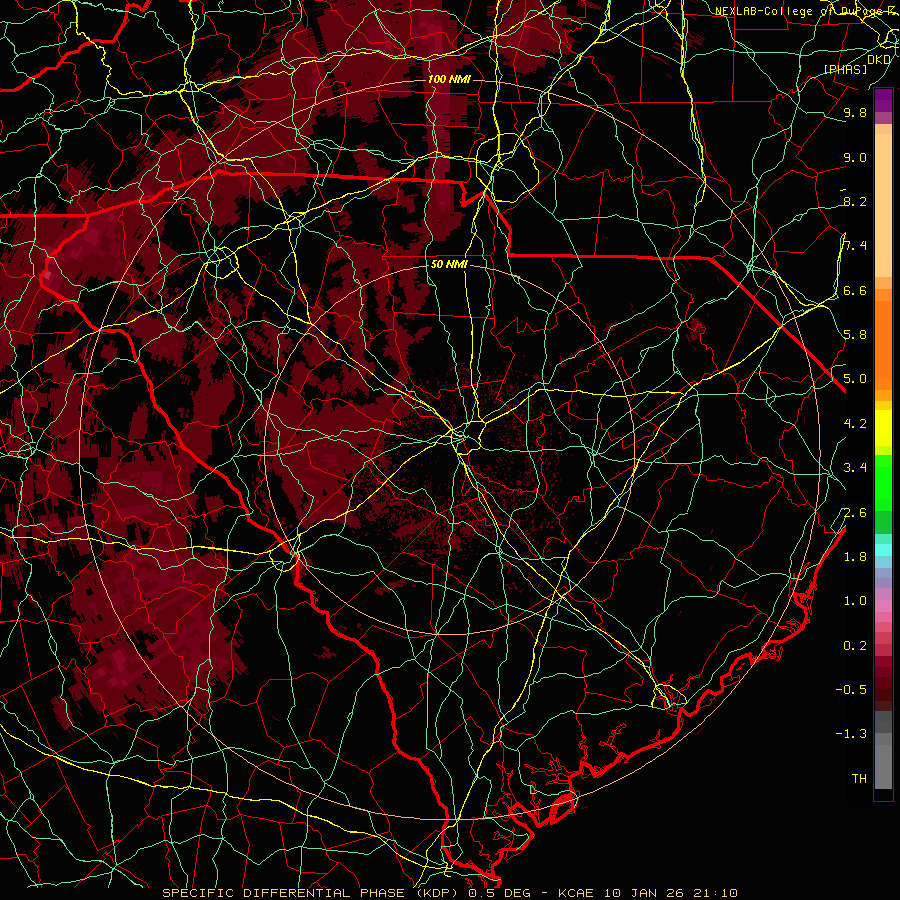Viewport: 900px width, 900px height.
Task: Click the 9.8 scale value
Action: (855, 112)
